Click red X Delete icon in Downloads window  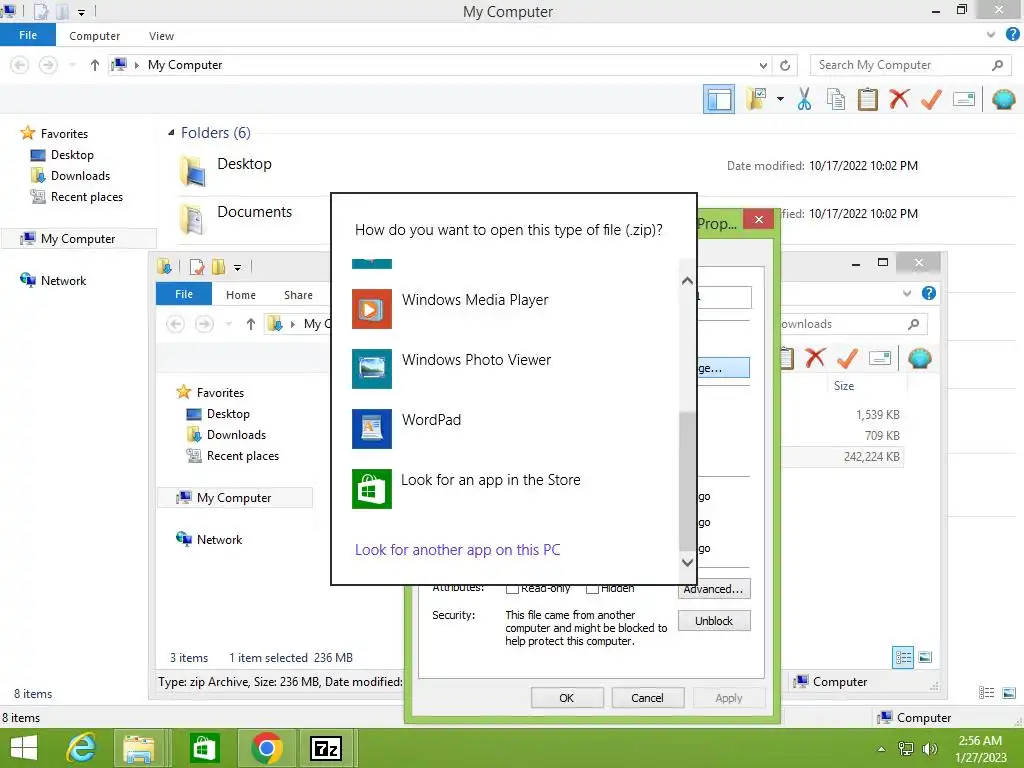tap(815, 358)
